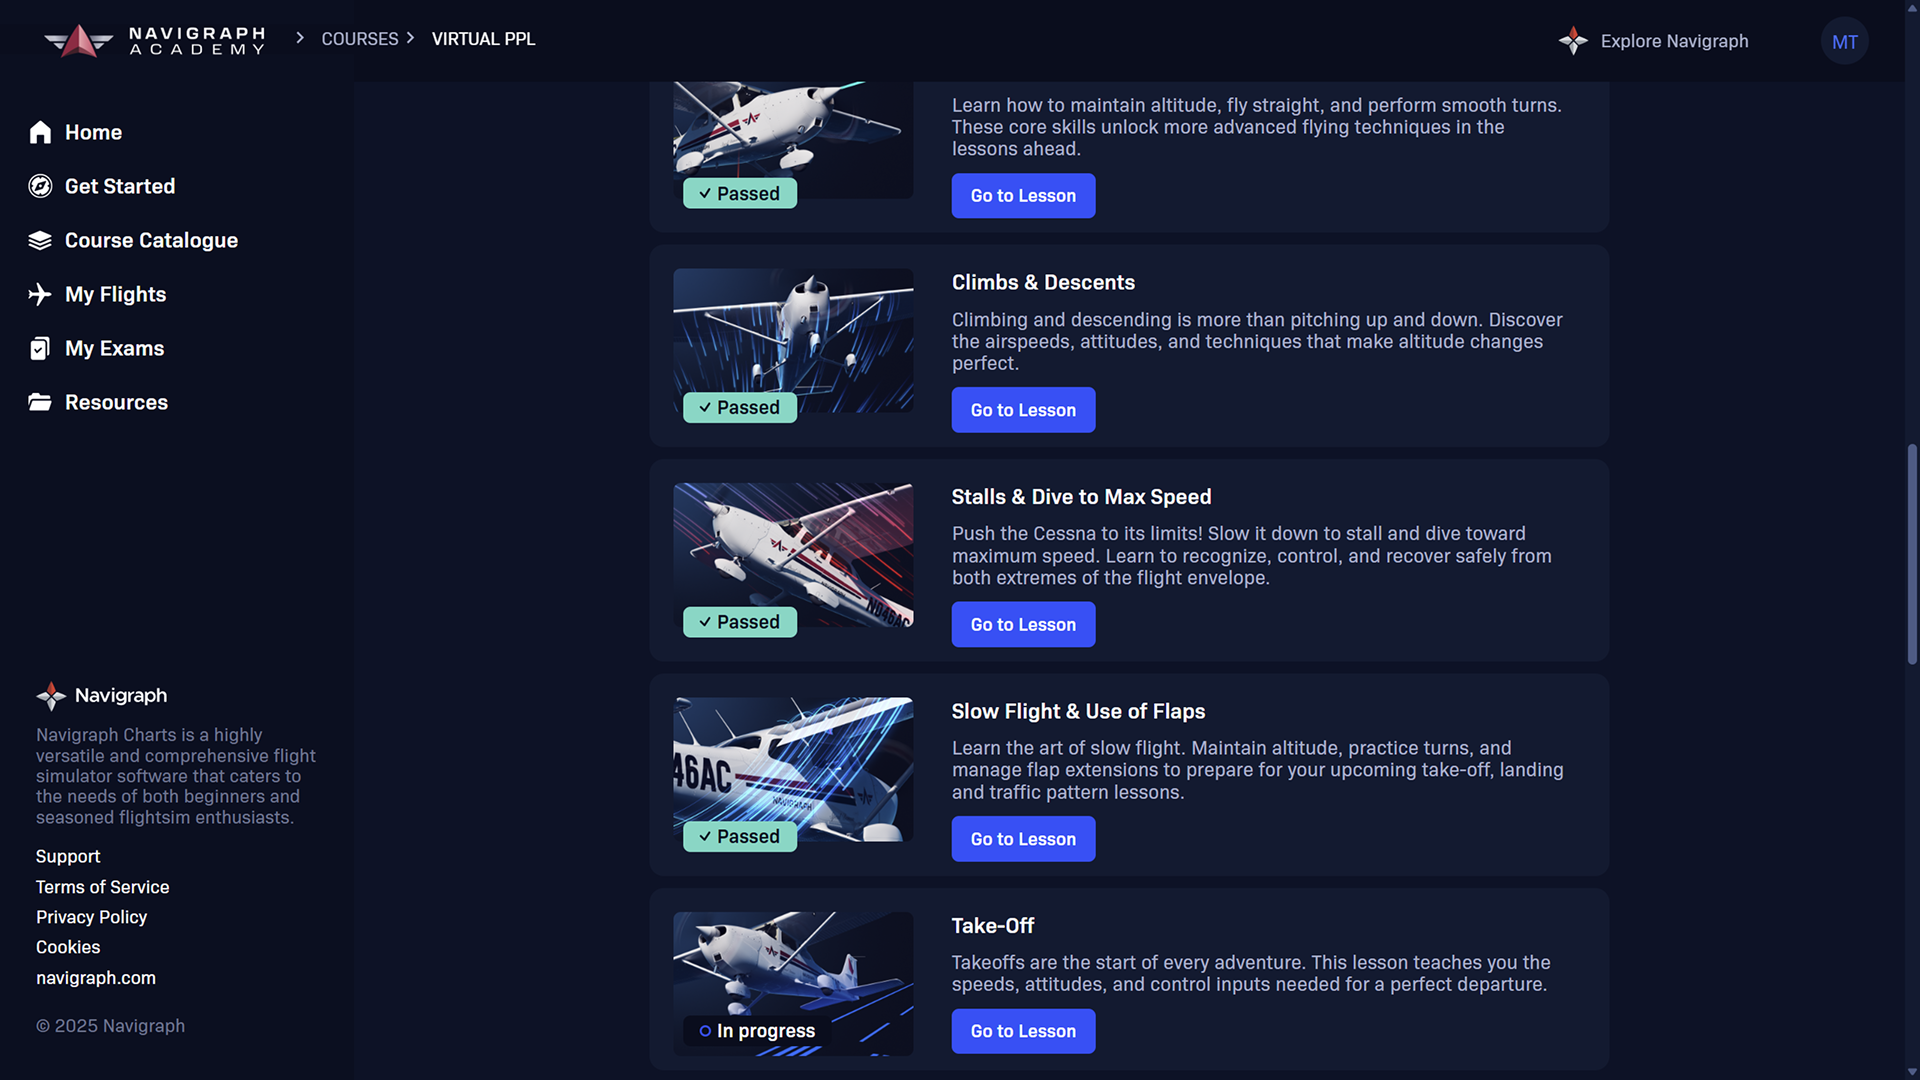Open the MT user avatar menu
Viewport: 1920px width, 1080px height.
coord(1844,41)
